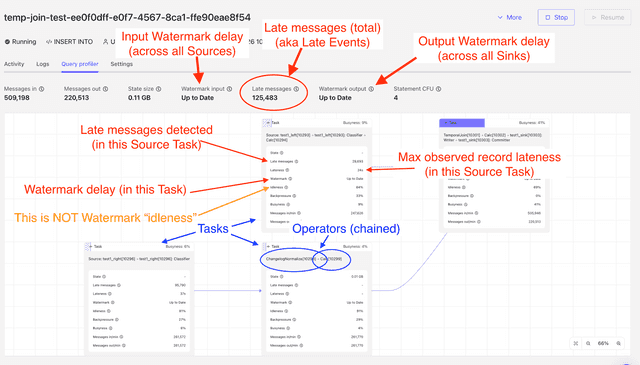Zoom in on the task graph
Screen dimensions: 640x365
618,343
